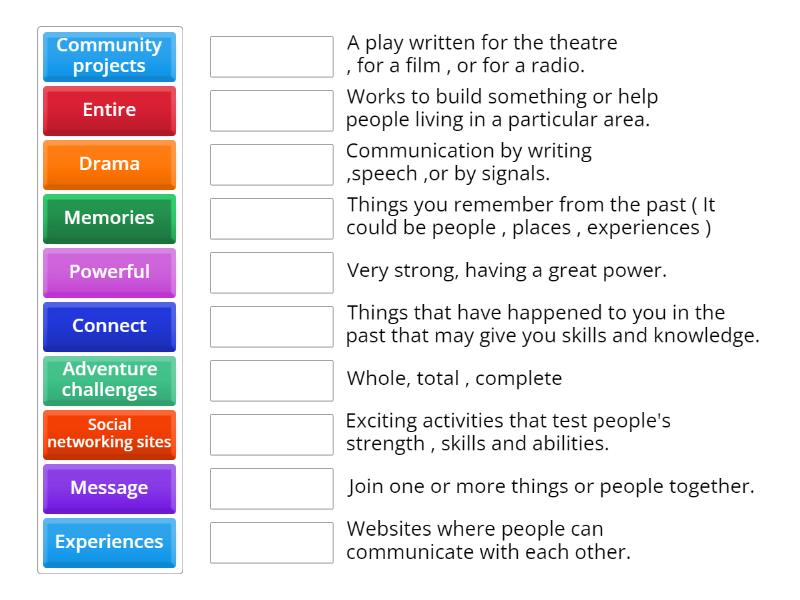Select answer slot for 'Works to build something'

pyautogui.click(x=271, y=110)
